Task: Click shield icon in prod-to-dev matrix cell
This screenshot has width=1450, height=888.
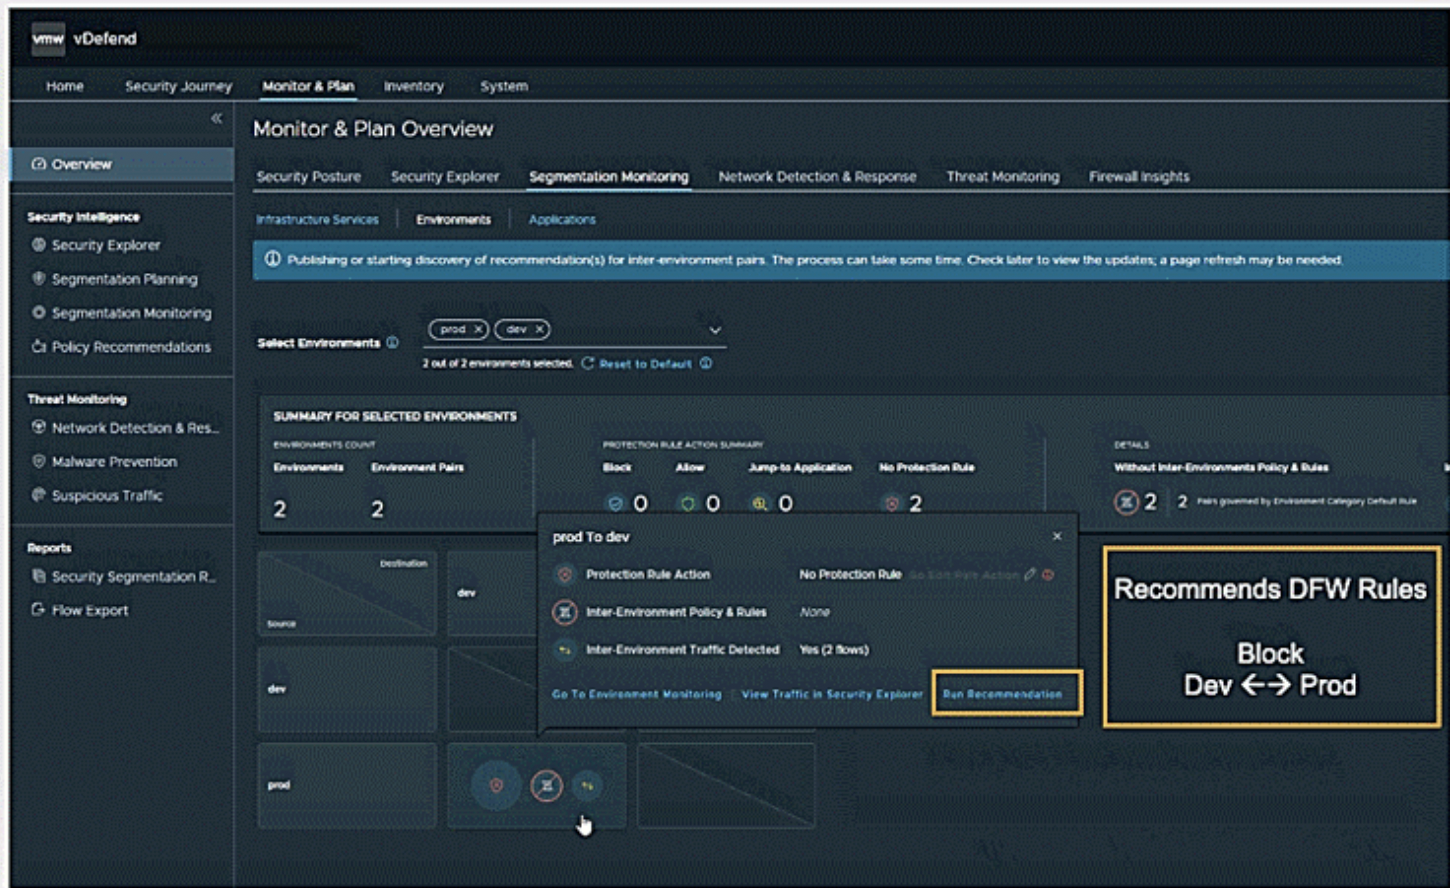Action: [496, 786]
